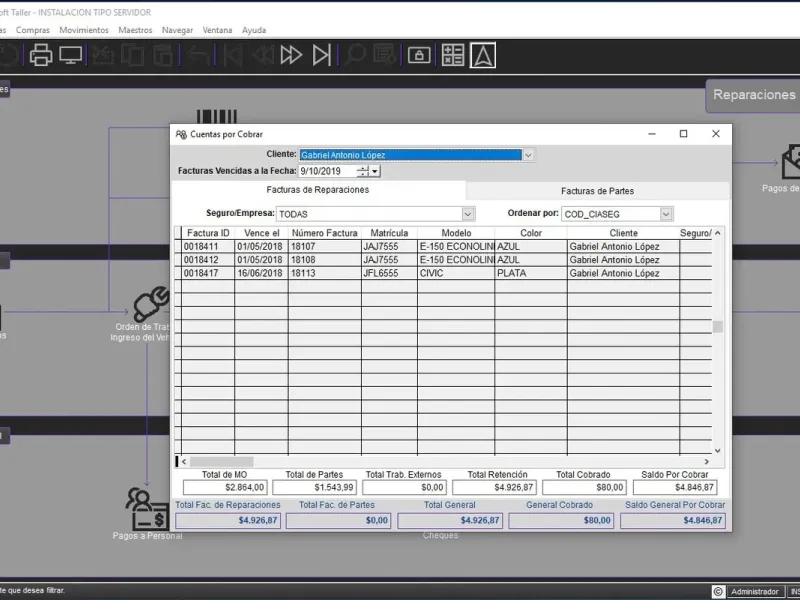Open the Pagos a Personal icon

(x=146, y=510)
